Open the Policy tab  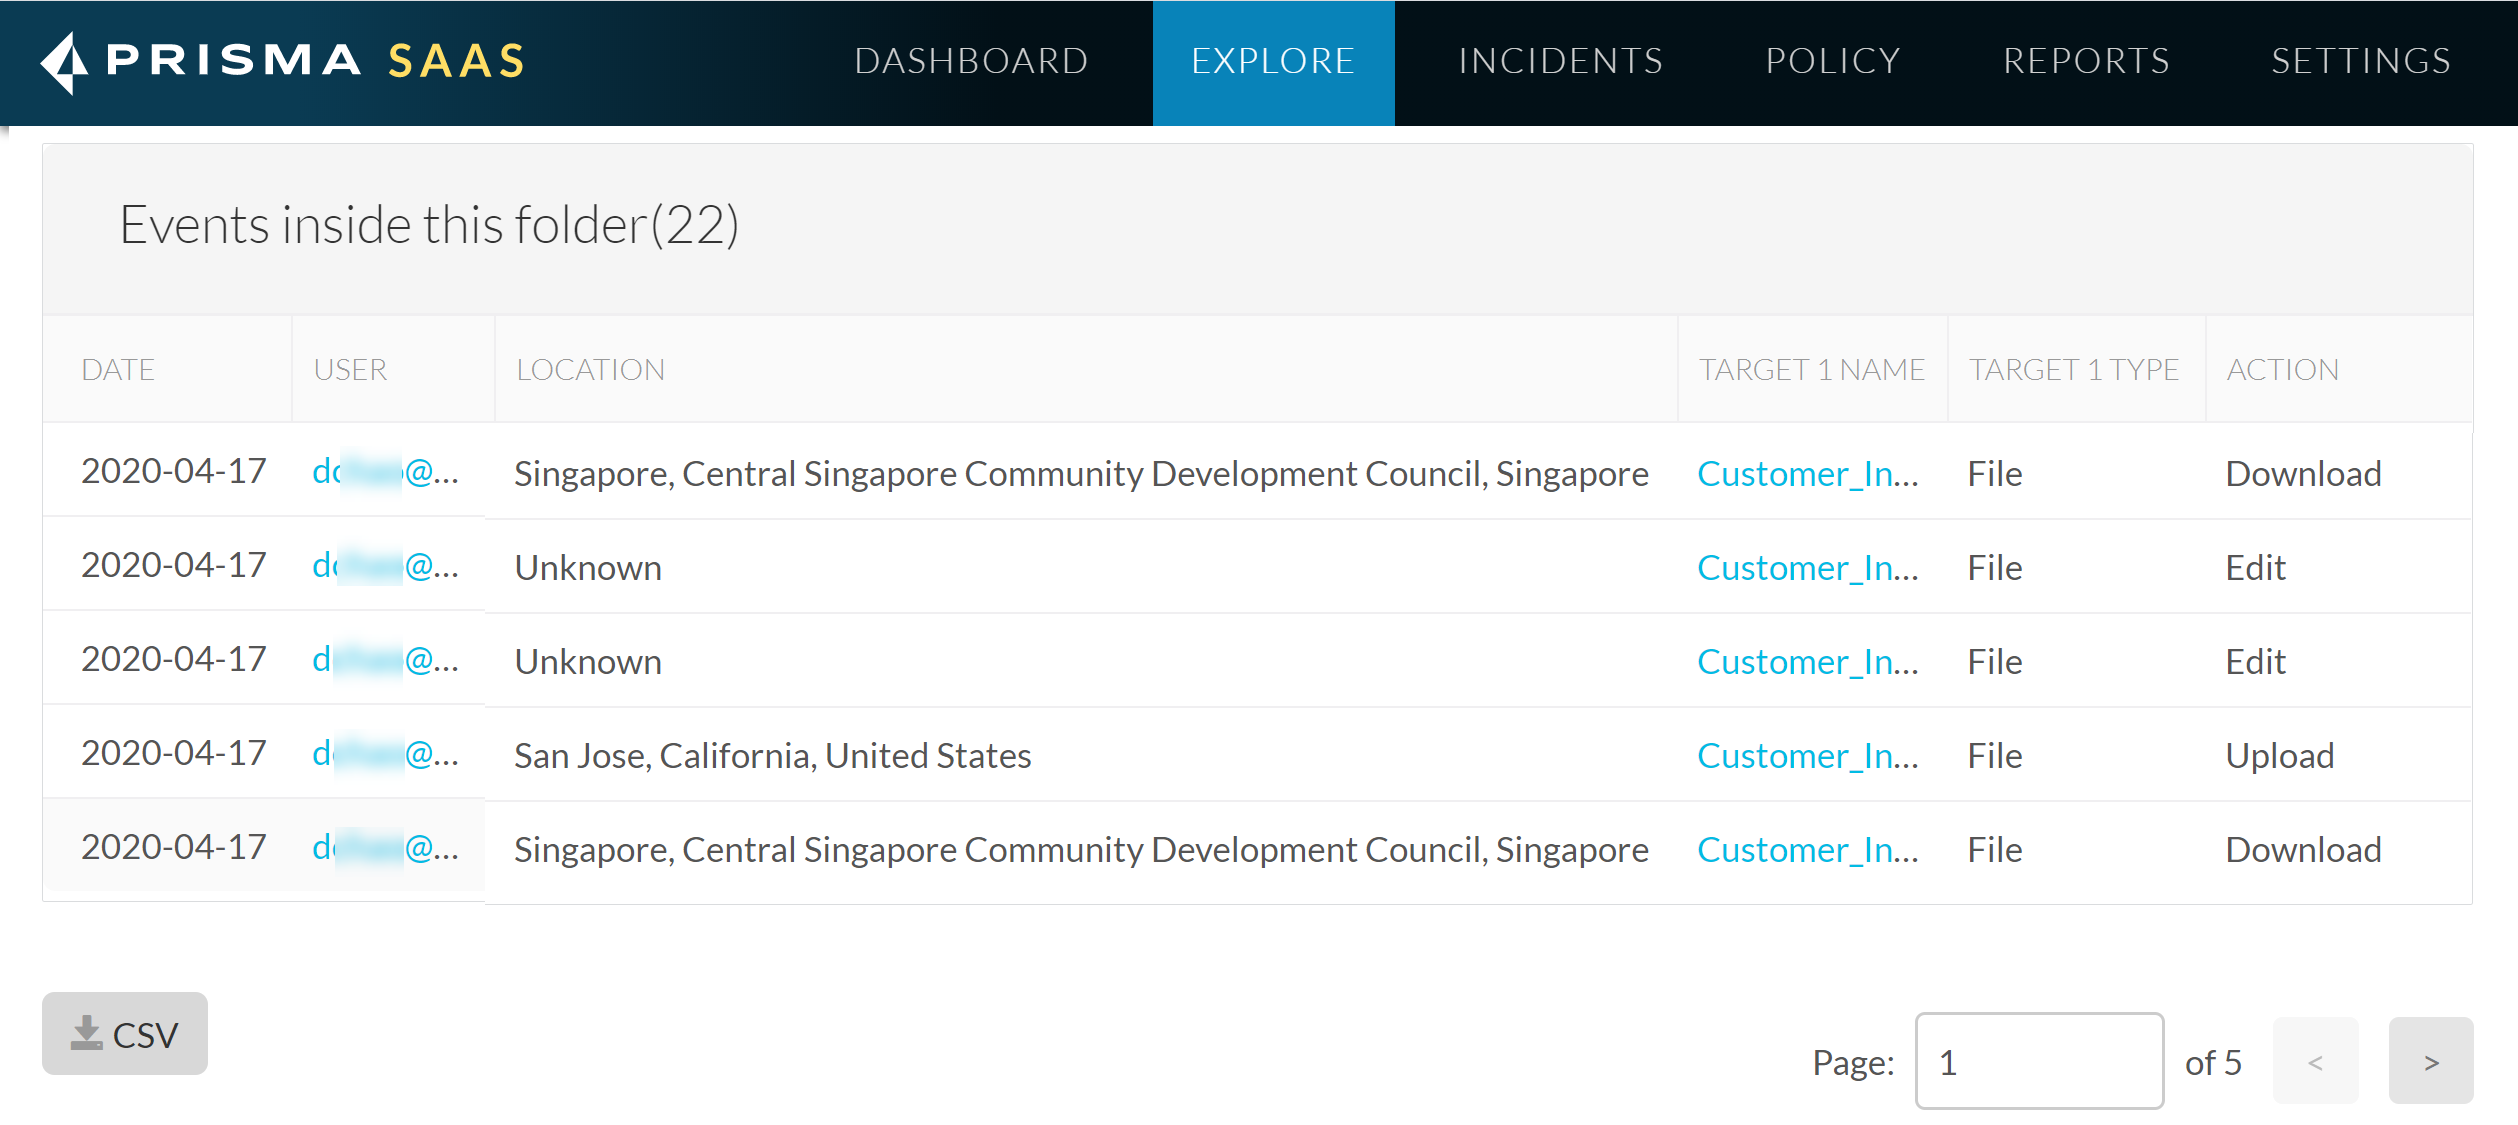pyautogui.click(x=1833, y=62)
